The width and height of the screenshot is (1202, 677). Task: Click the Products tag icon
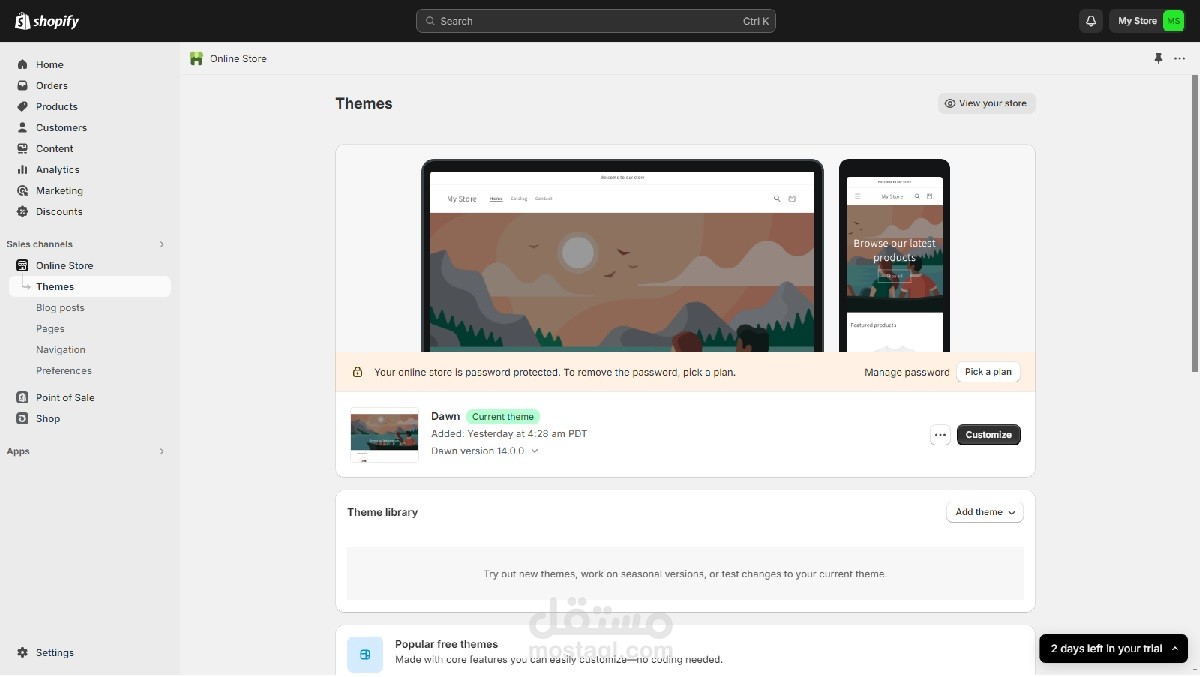pos(23,107)
